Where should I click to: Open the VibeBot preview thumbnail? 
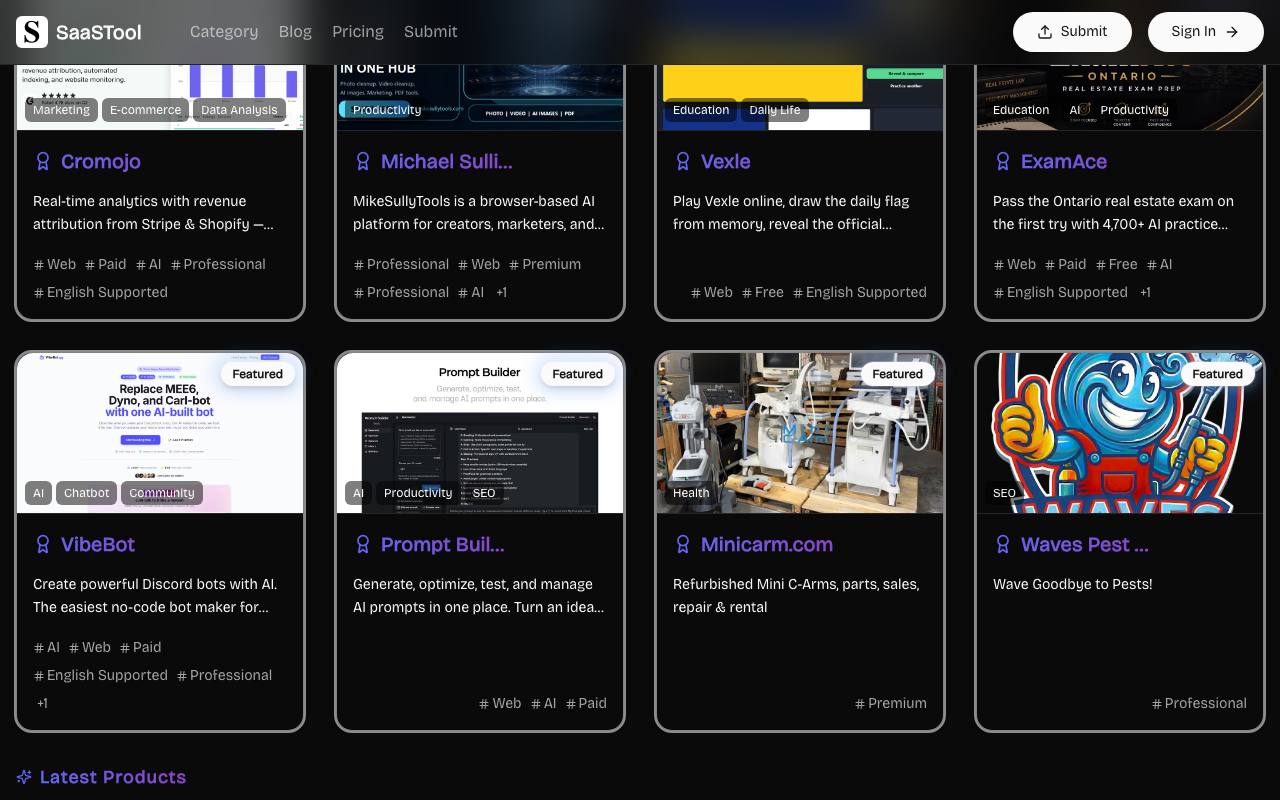pyautogui.click(x=160, y=432)
